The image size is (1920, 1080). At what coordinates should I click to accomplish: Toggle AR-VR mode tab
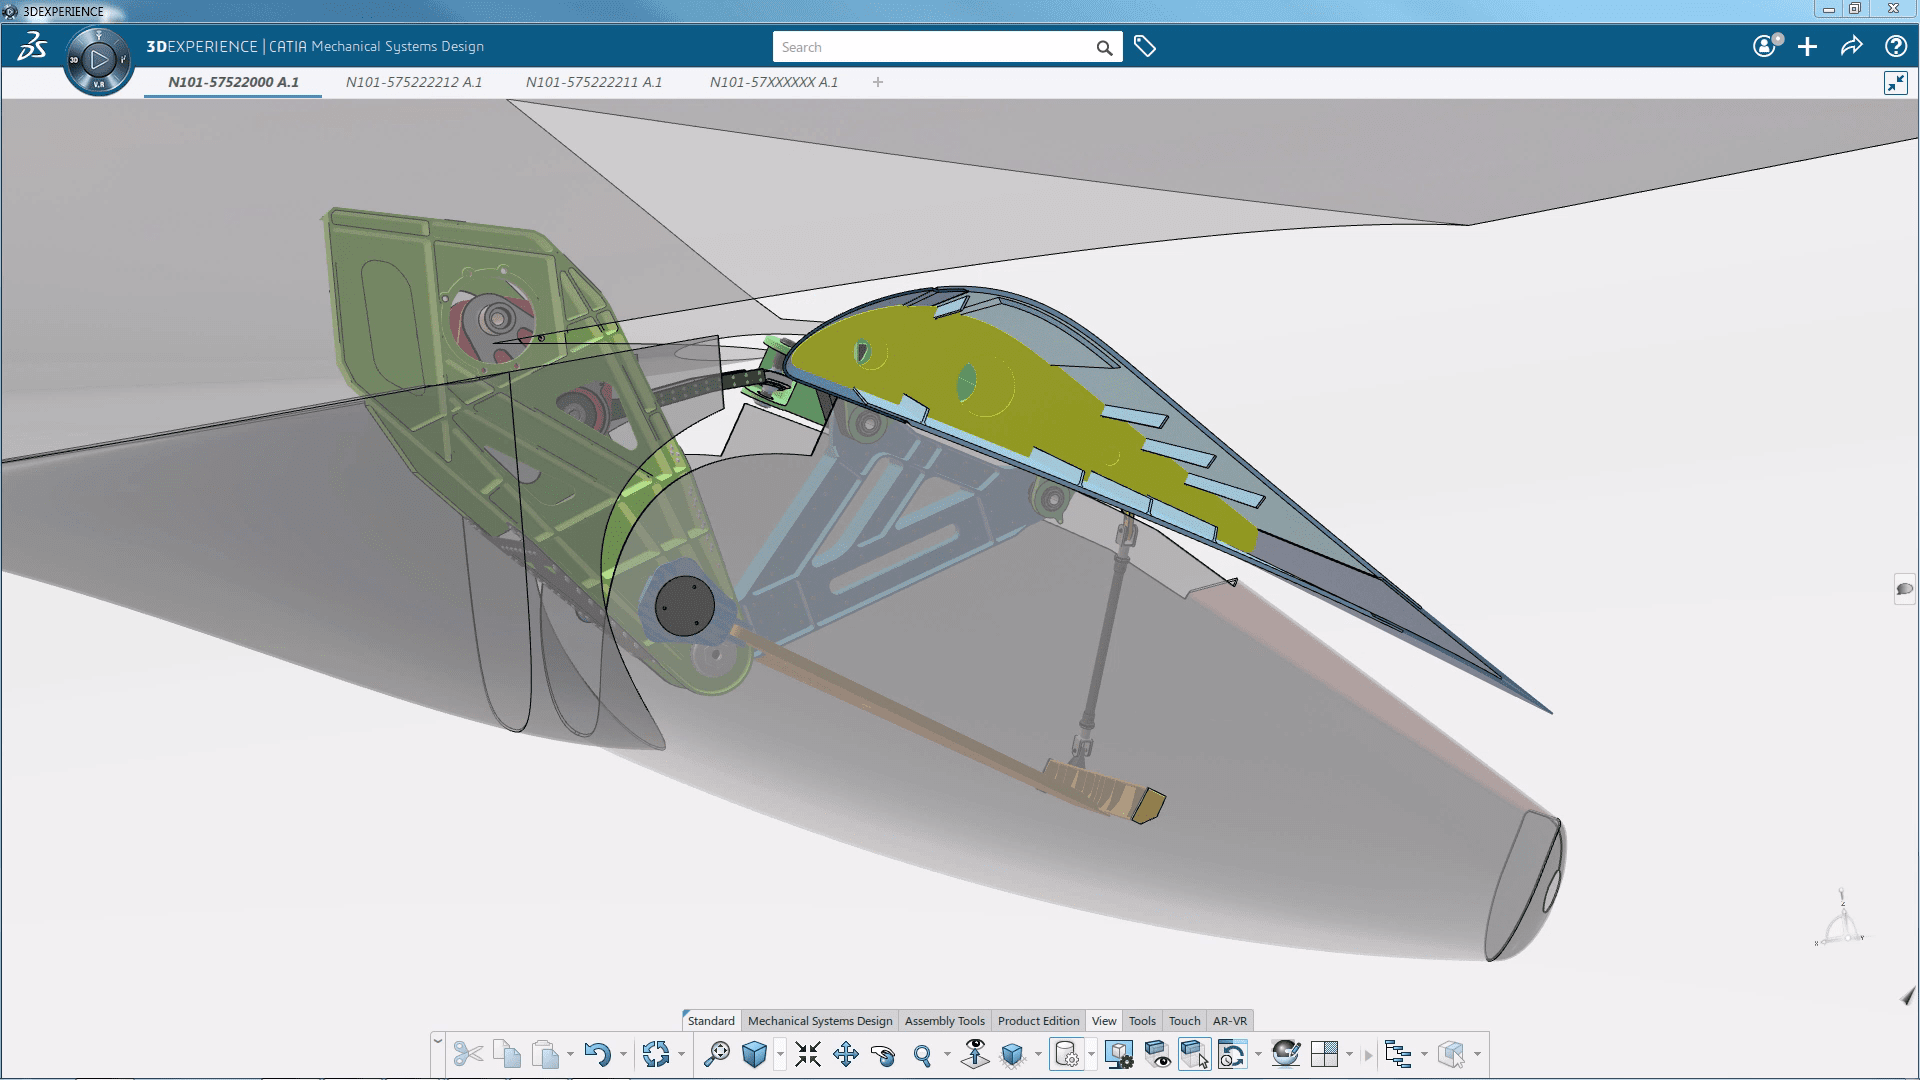point(1229,1019)
